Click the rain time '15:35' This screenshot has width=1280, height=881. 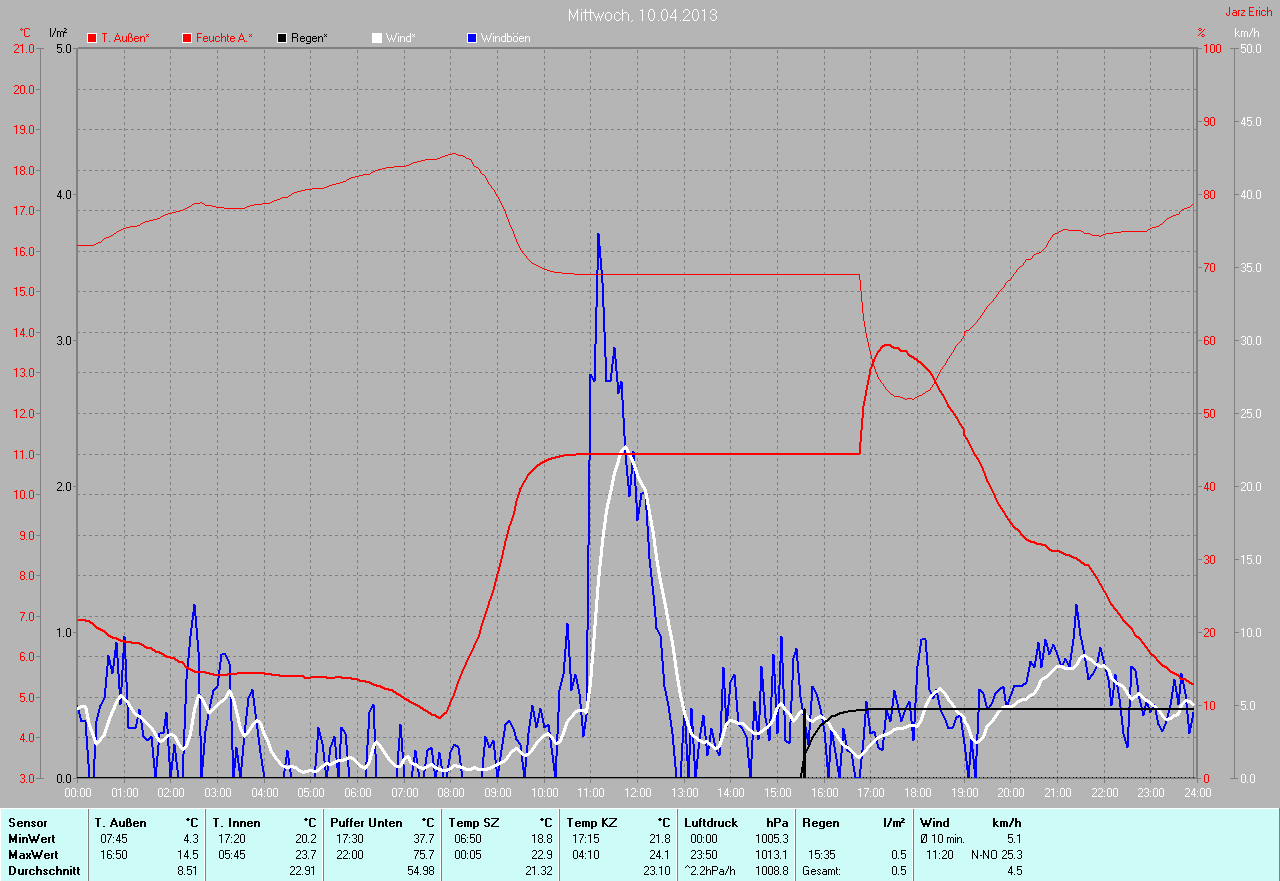[821, 855]
